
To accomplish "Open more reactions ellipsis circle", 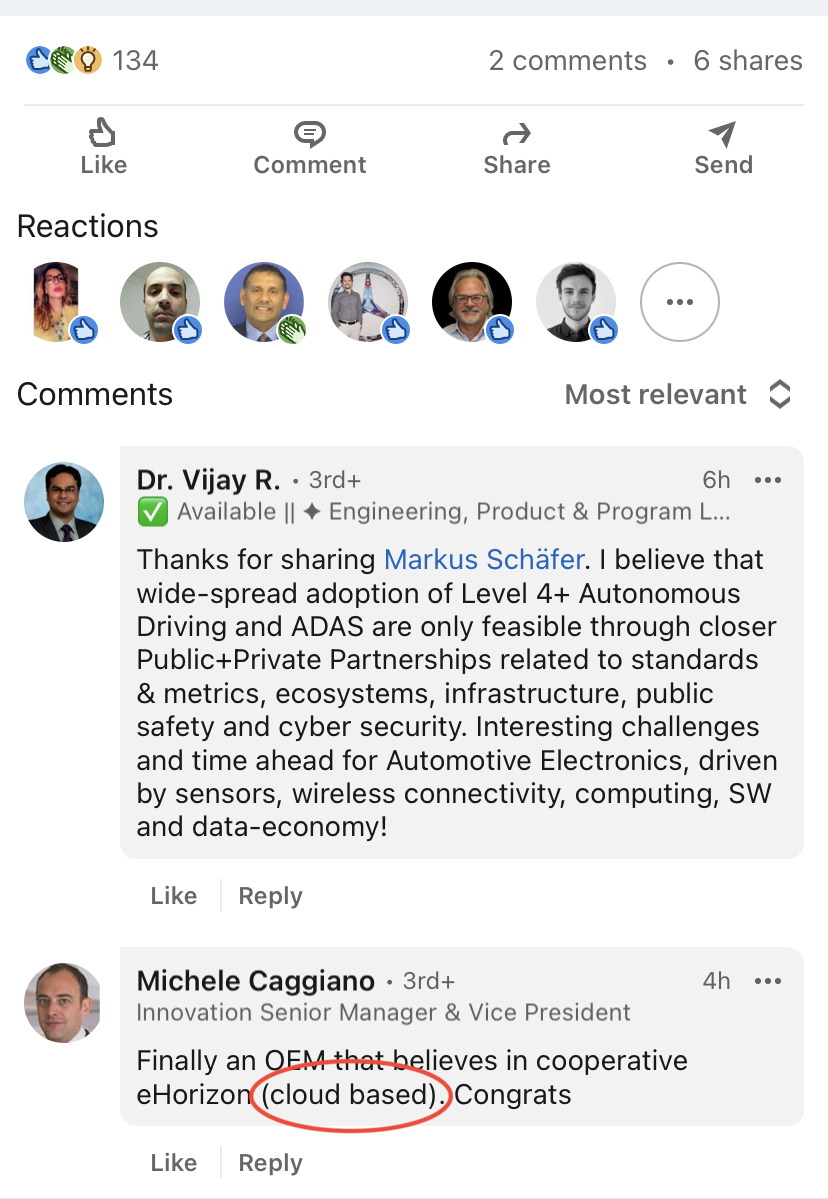I will pos(679,301).
